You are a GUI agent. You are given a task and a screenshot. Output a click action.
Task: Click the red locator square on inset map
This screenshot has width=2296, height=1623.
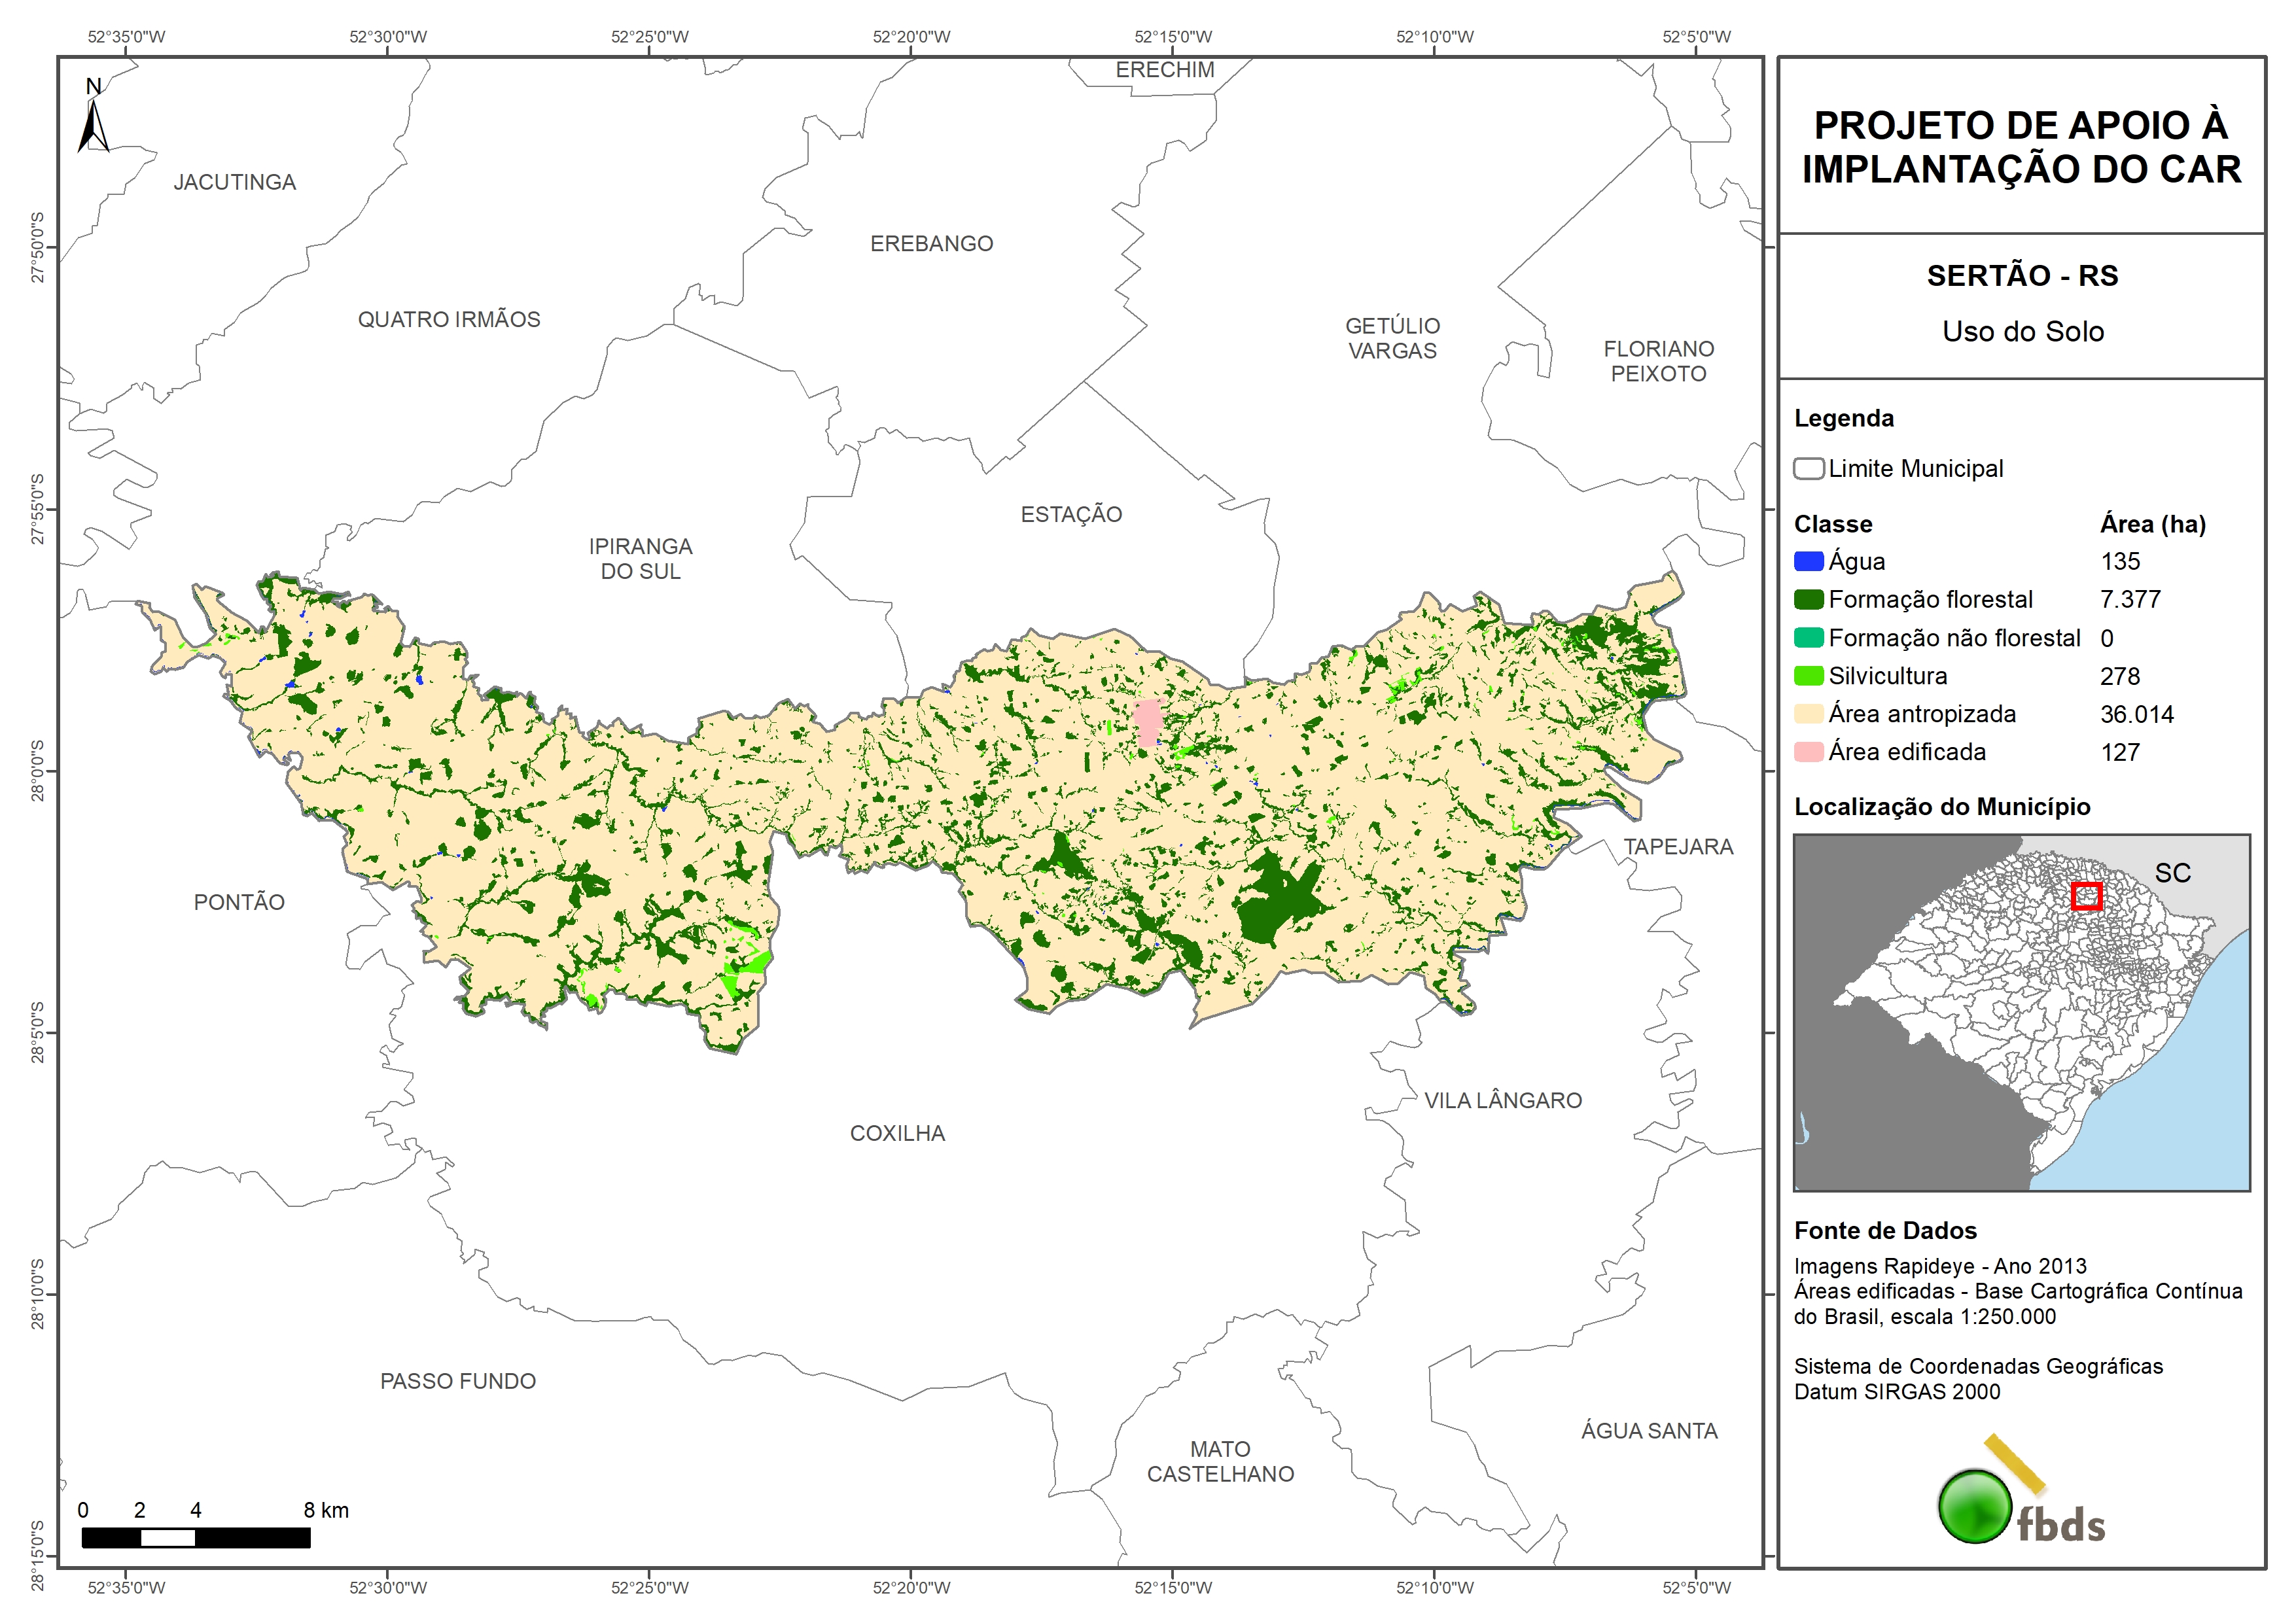pyautogui.click(x=2086, y=896)
